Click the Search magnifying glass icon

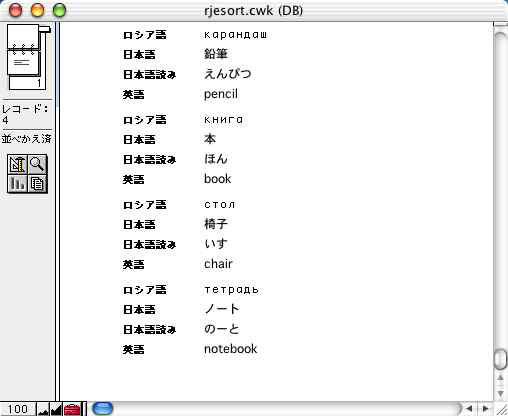click(x=37, y=164)
